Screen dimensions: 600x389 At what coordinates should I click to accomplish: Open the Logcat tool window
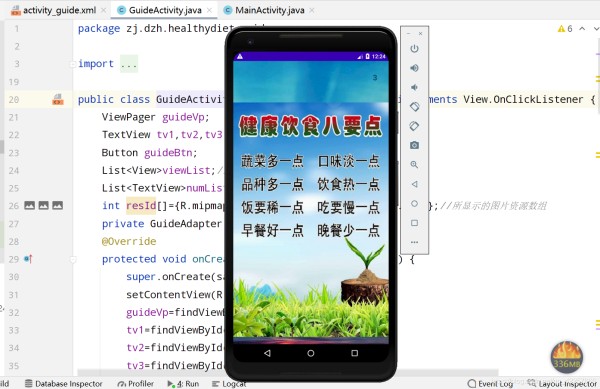[x=229, y=383]
